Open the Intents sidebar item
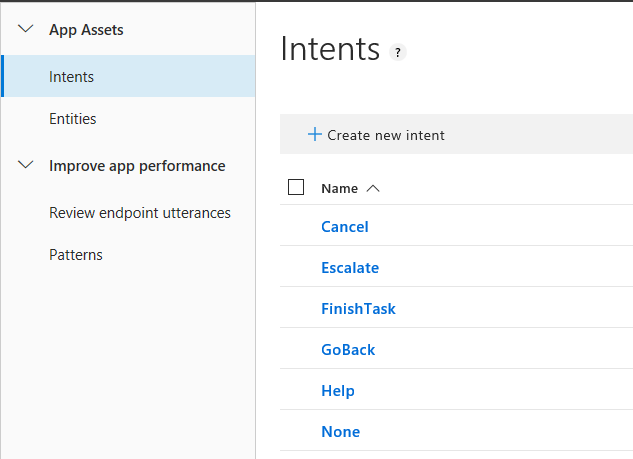 coord(71,76)
